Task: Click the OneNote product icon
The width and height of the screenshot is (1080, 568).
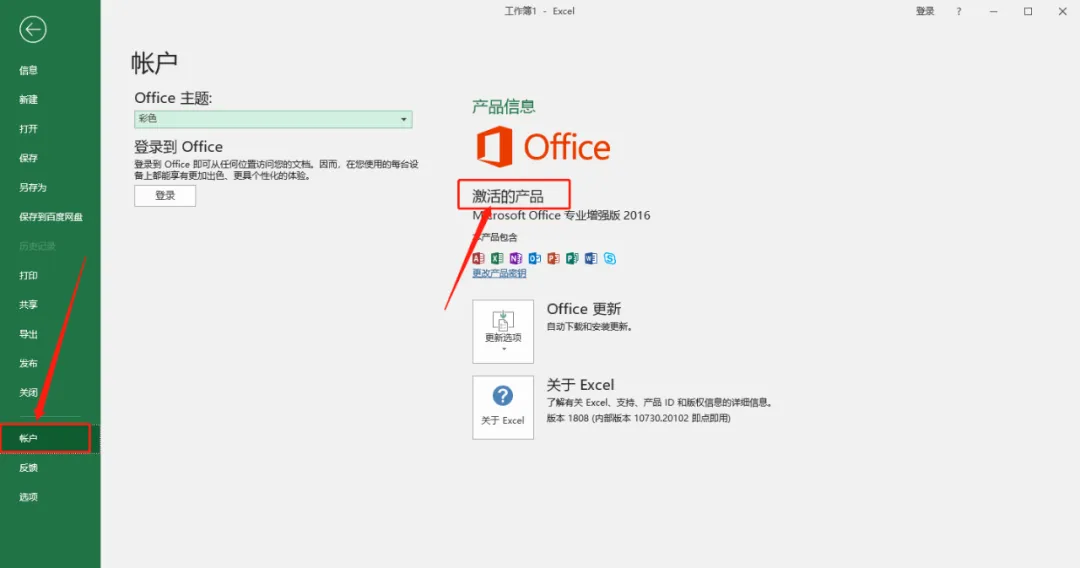Action: point(515,258)
